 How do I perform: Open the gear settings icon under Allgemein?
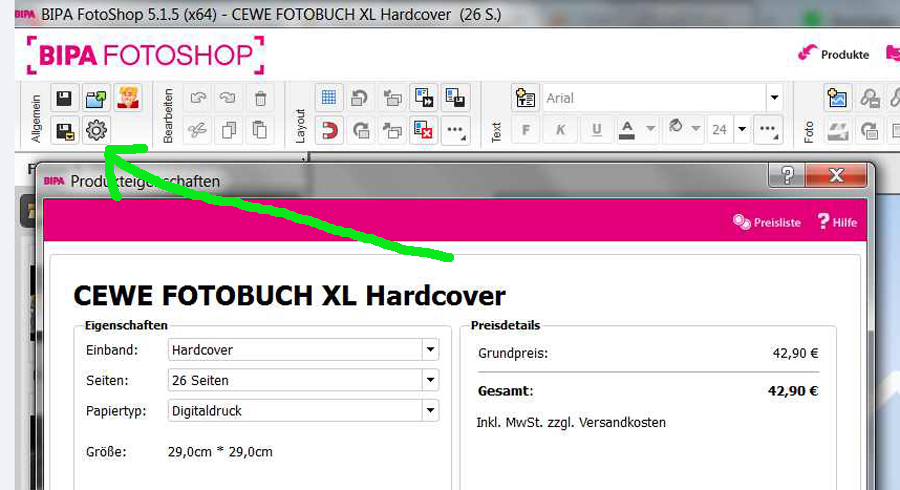pyautogui.click(x=96, y=131)
